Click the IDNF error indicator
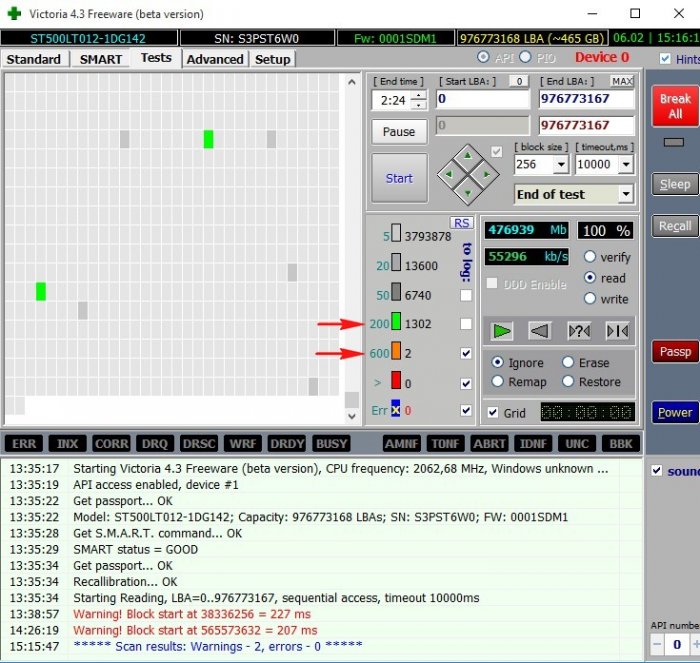The image size is (700, 663). tap(533, 444)
